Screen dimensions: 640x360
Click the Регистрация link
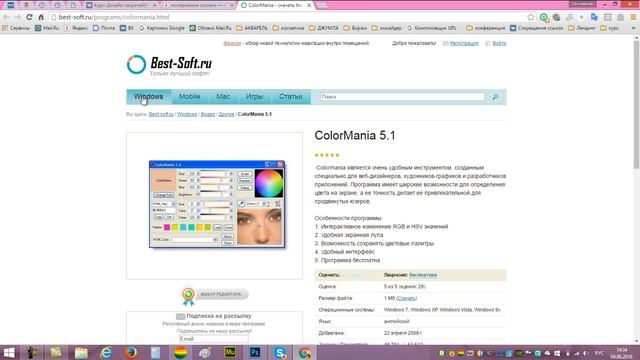pyautogui.click(x=464, y=43)
